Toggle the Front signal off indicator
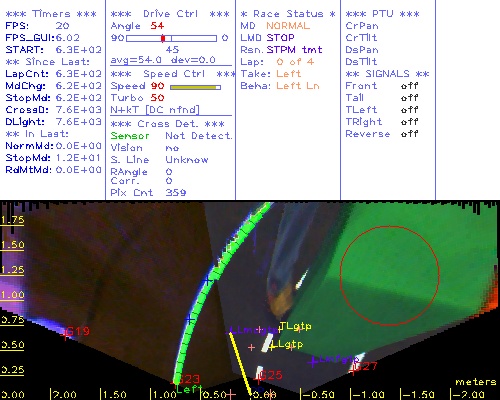Image resolution: width=500 pixels, height=400 pixels. 409,86
